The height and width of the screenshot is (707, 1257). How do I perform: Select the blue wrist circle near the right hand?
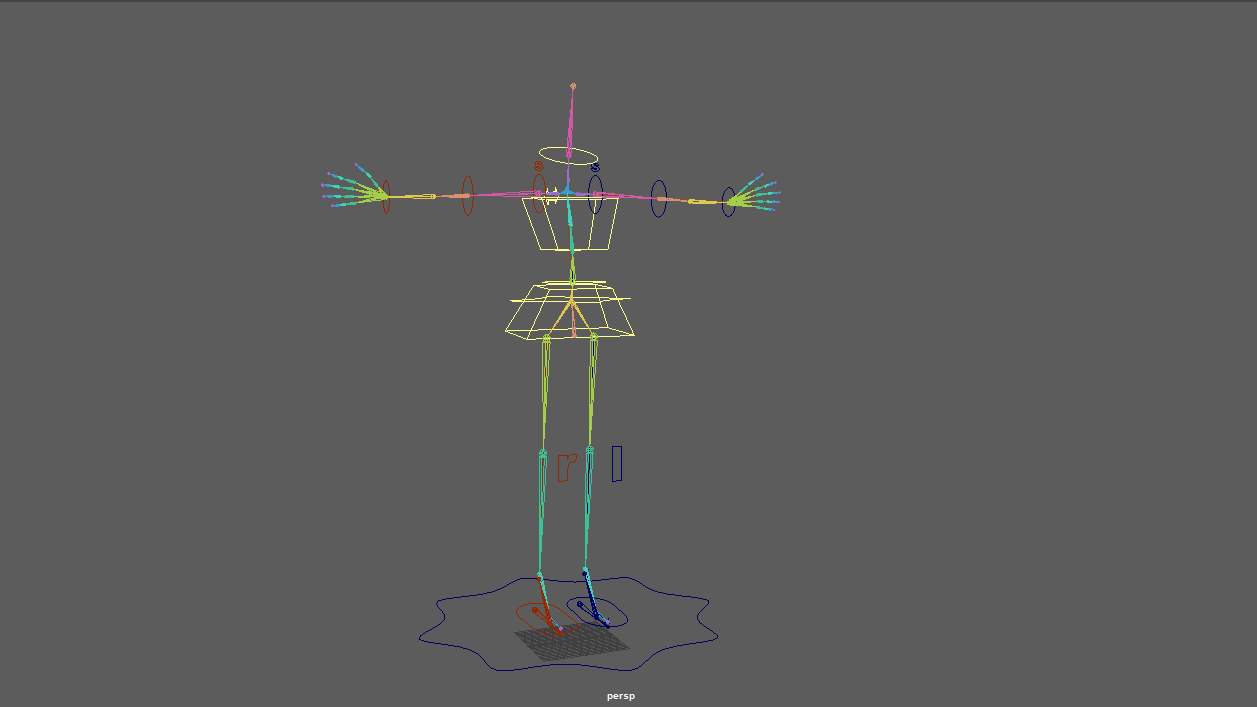pos(727,198)
